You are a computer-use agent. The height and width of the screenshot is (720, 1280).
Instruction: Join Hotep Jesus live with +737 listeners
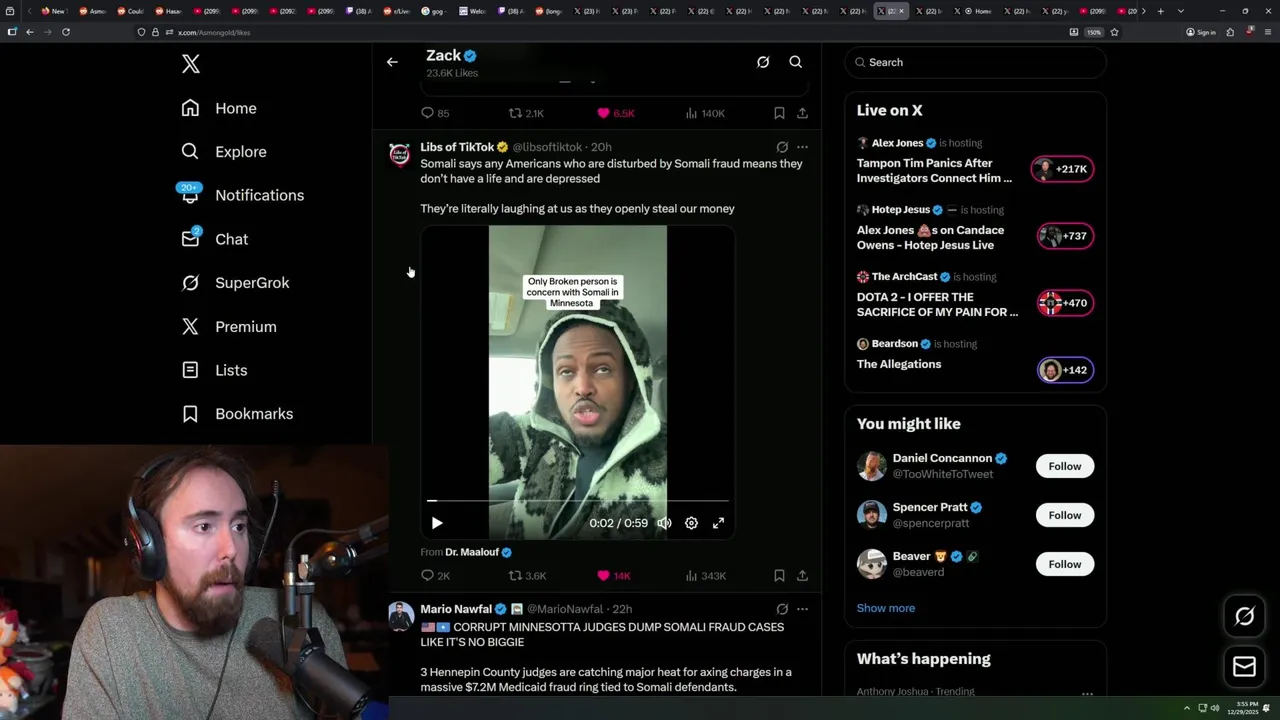click(1065, 236)
